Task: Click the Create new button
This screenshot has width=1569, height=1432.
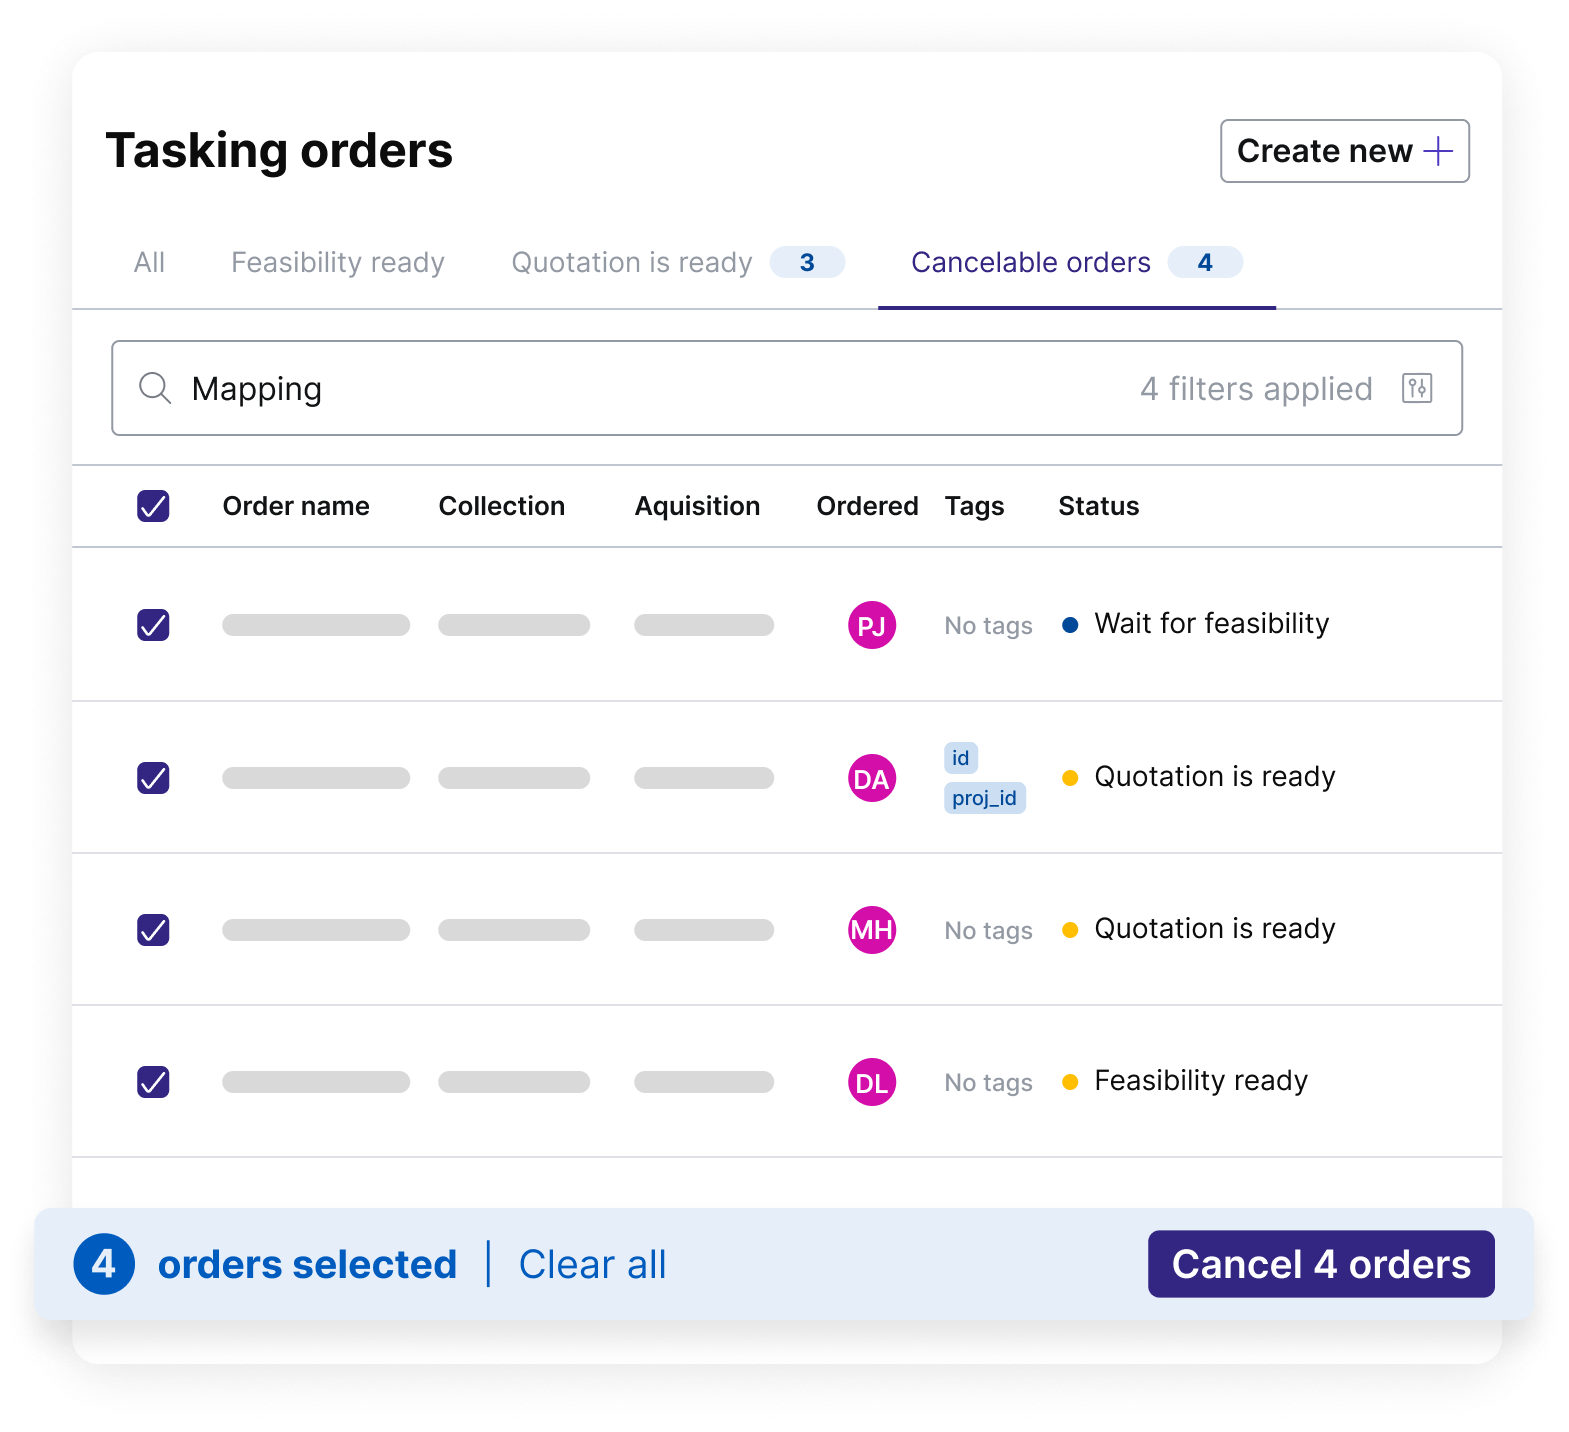Action: pyautogui.click(x=1344, y=151)
